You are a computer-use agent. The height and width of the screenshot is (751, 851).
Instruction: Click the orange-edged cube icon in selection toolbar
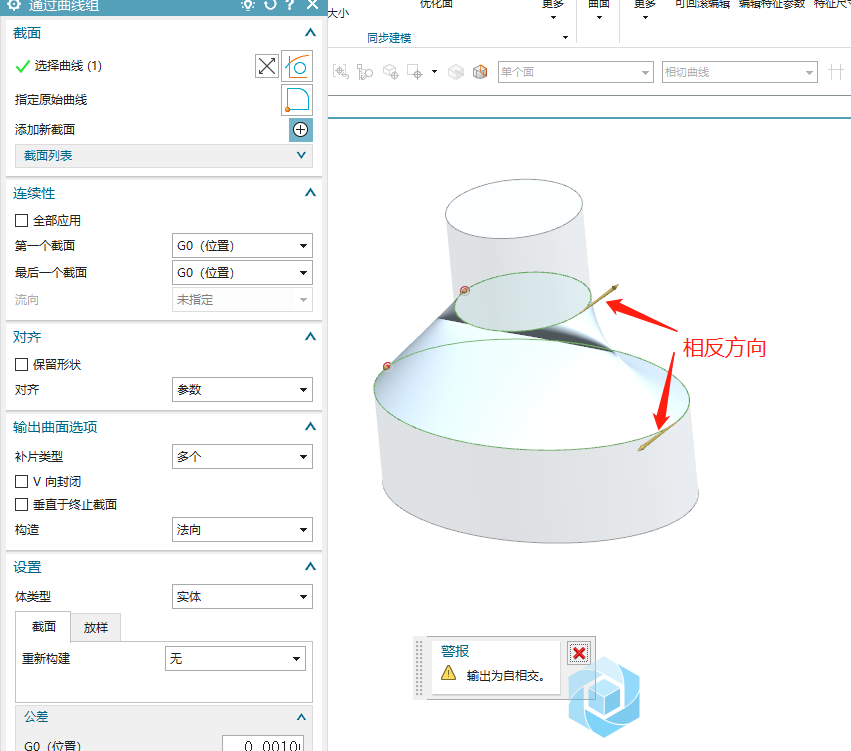[x=480, y=72]
